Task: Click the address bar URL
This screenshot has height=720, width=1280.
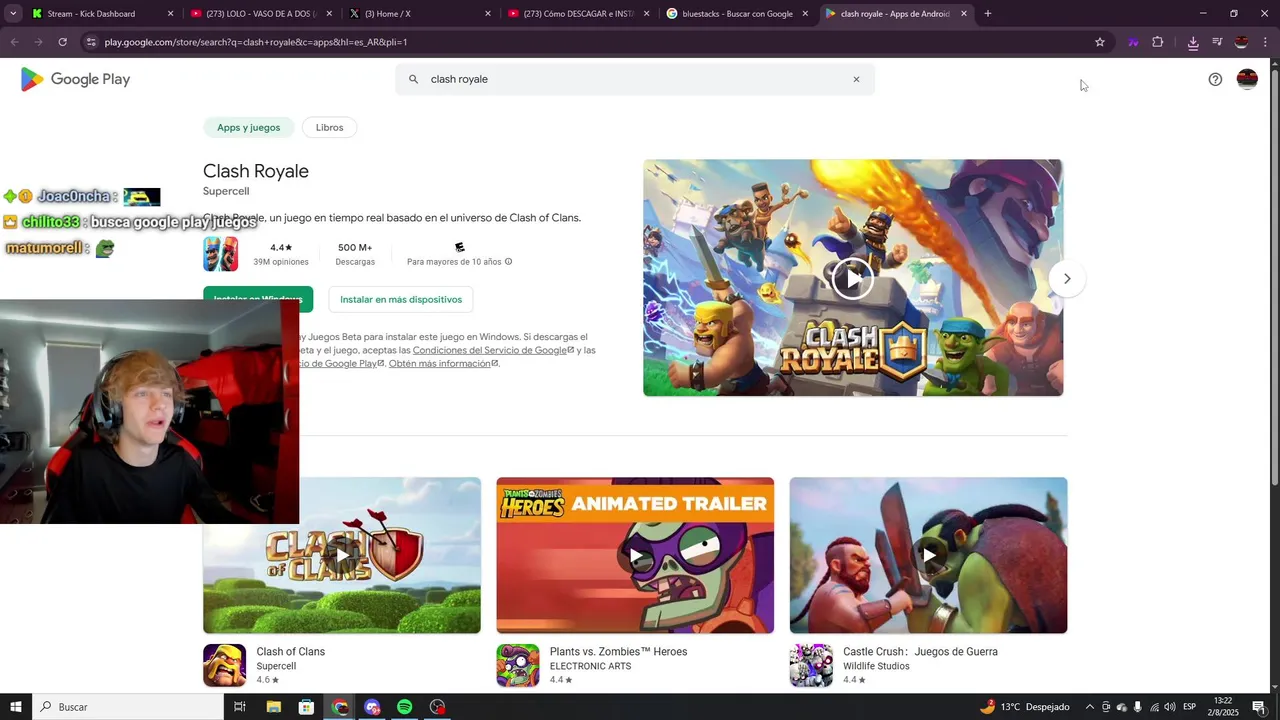Action: click(256, 42)
